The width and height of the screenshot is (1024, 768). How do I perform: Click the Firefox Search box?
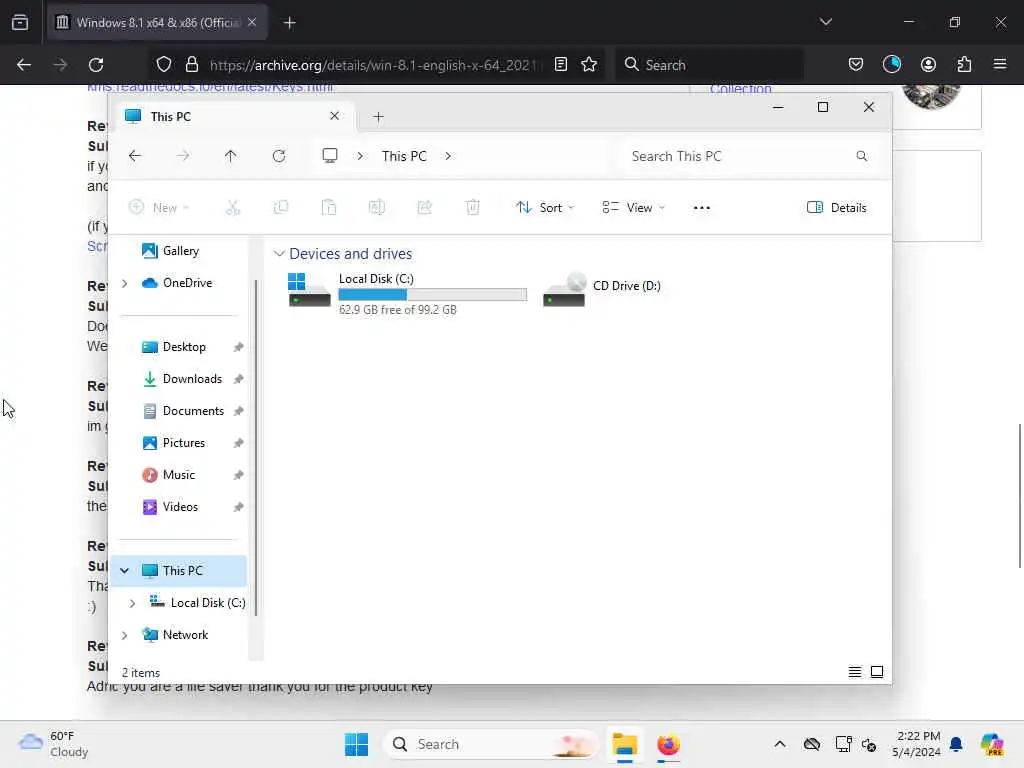(x=709, y=65)
